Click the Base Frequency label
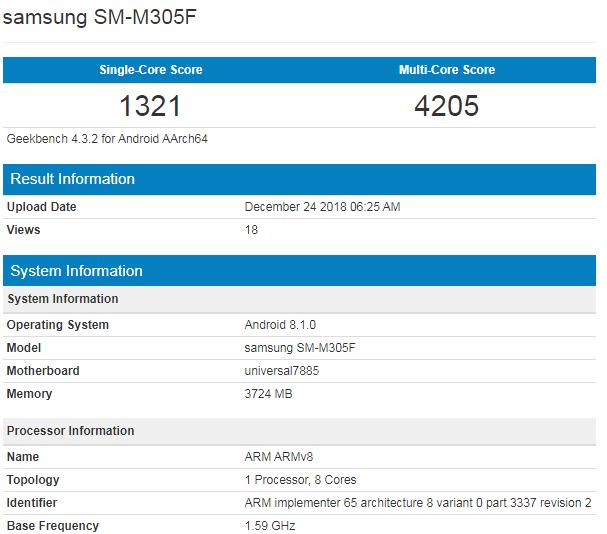Viewport: 607px width, 534px height. tap(53, 525)
